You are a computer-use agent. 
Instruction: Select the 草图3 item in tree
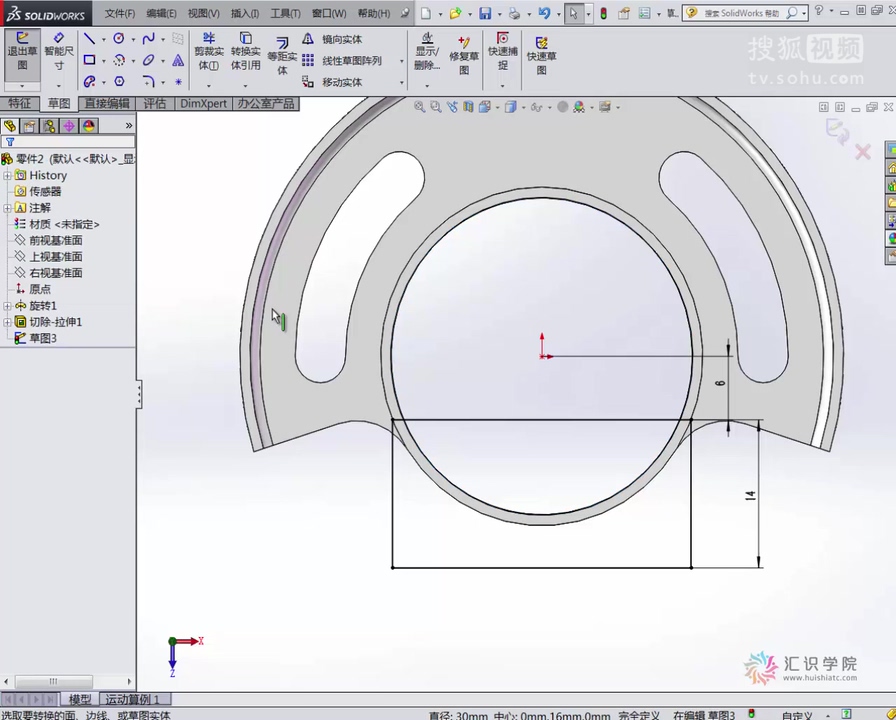[x=43, y=338]
